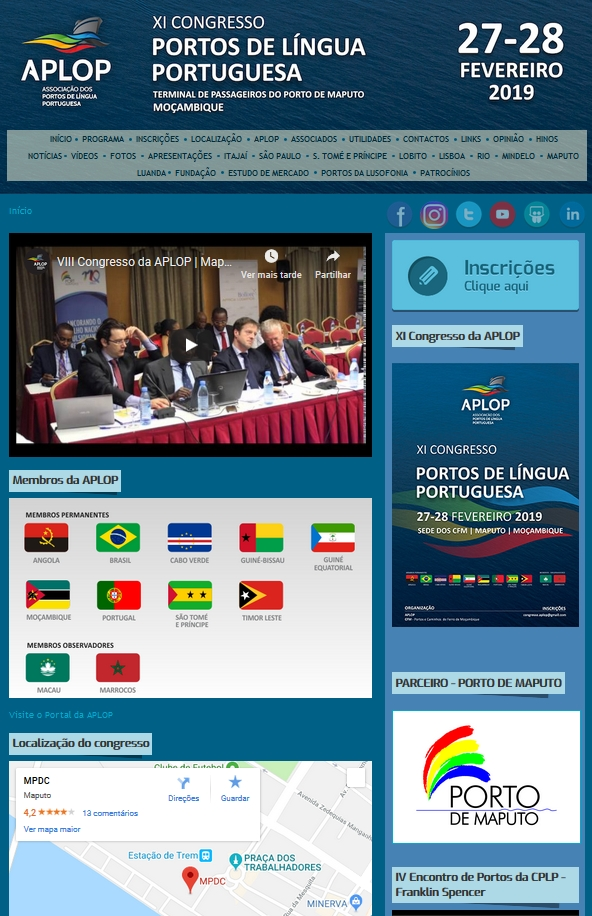Click Ver mapa maior link
The height and width of the screenshot is (916, 592).
point(52,829)
